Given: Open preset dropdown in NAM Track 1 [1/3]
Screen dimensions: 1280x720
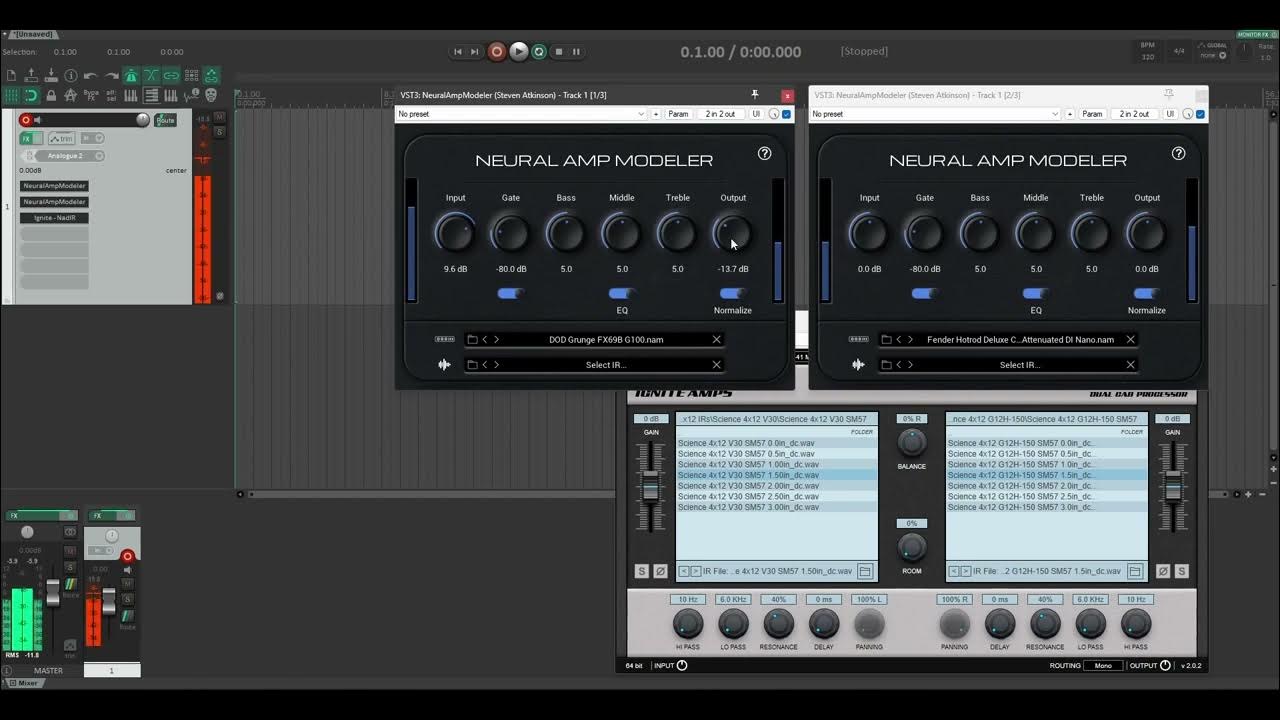Looking at the screenshot, I should 521,114.
